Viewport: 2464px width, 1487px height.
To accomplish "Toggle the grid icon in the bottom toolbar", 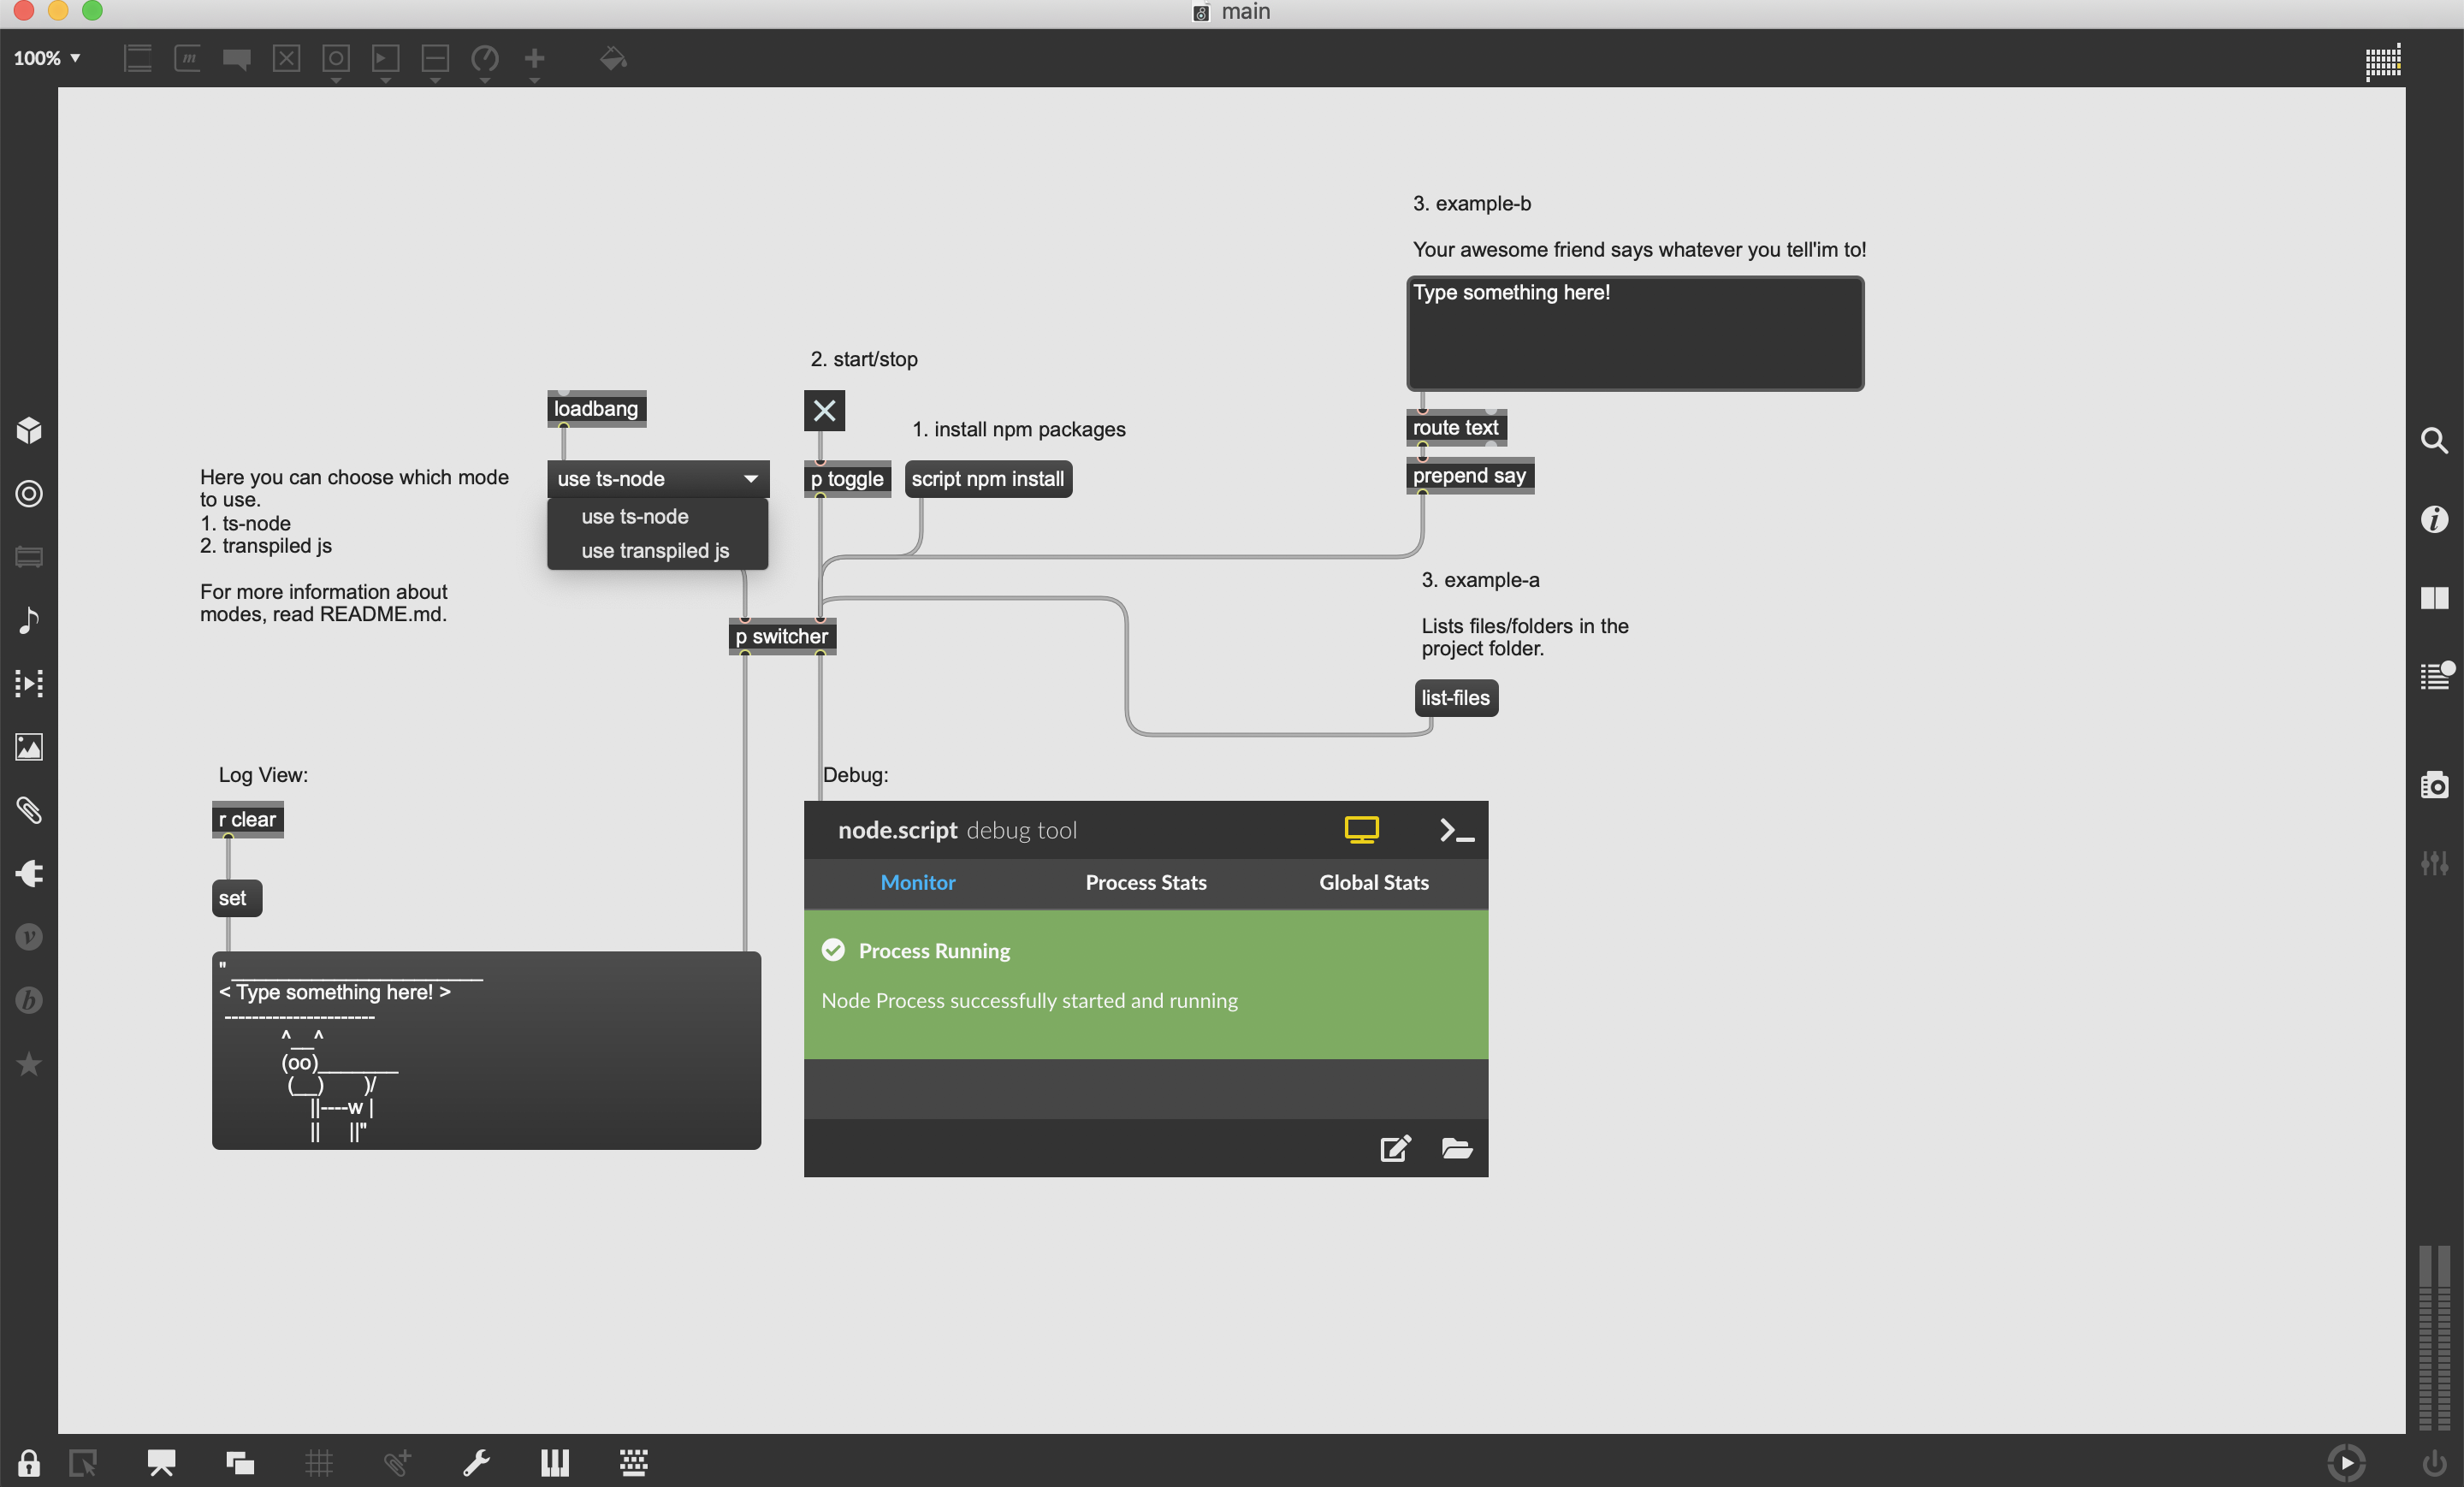I will 319,1463.
